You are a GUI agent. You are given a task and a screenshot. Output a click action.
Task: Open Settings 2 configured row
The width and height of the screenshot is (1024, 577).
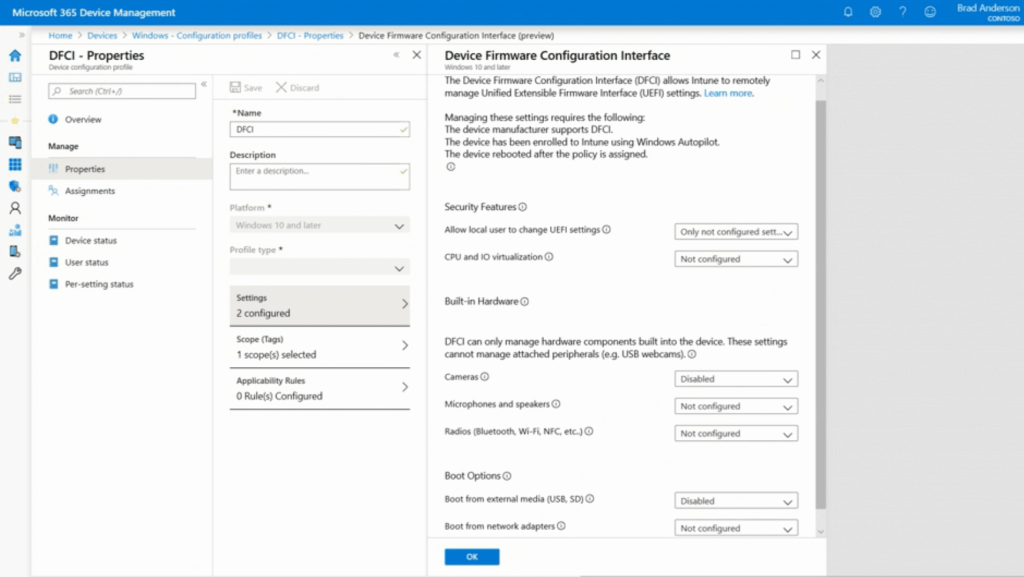point(319,305)
